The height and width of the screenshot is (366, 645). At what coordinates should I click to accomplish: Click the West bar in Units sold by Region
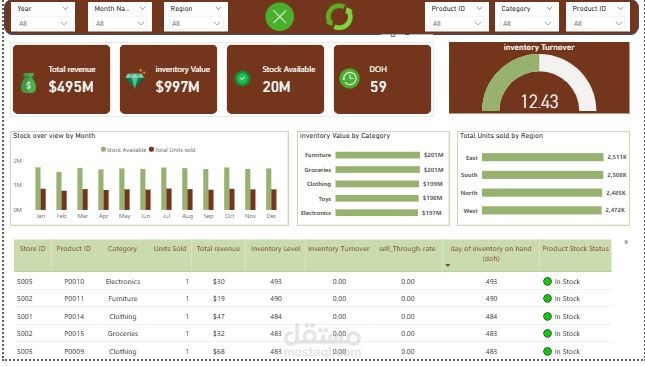click(542, 211)
